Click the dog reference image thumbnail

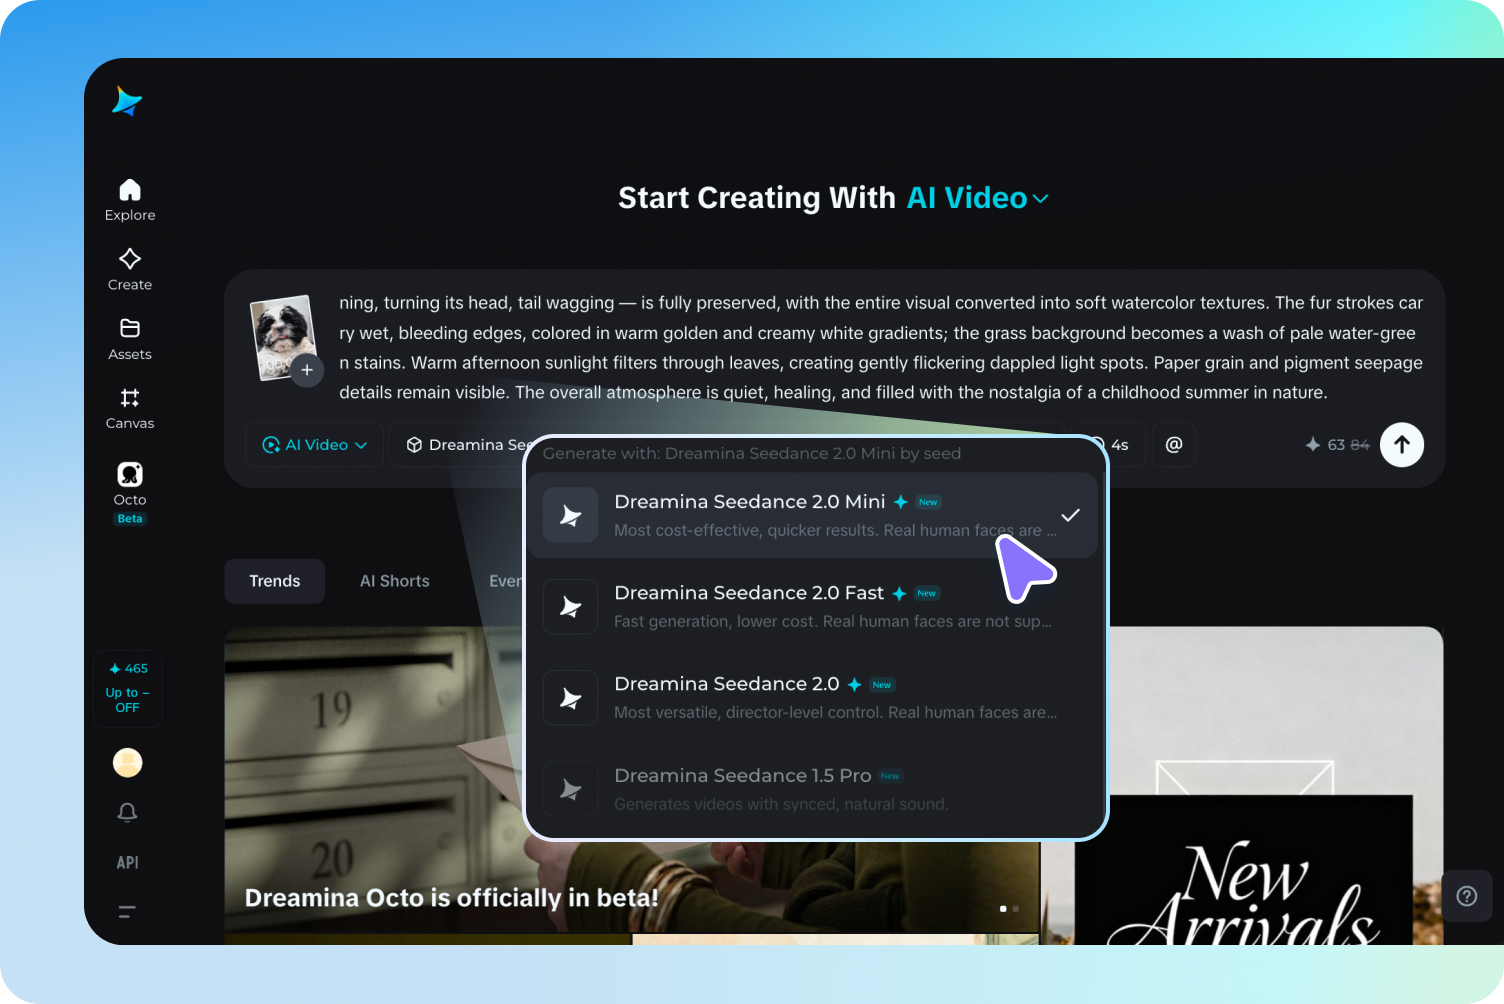click(x=282, y=336)
